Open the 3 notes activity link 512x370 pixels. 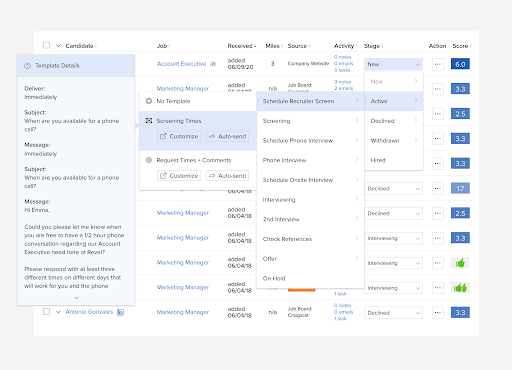[342, 82]
